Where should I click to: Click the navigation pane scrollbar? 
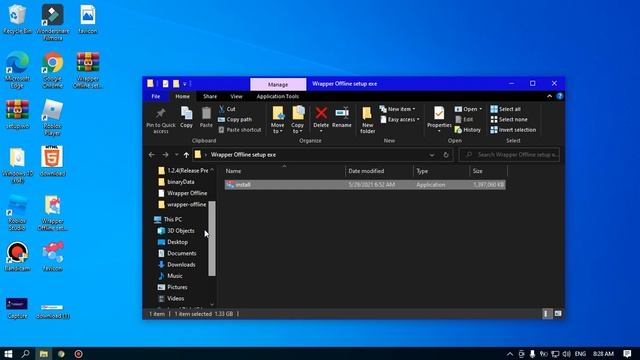pos(212,238)
